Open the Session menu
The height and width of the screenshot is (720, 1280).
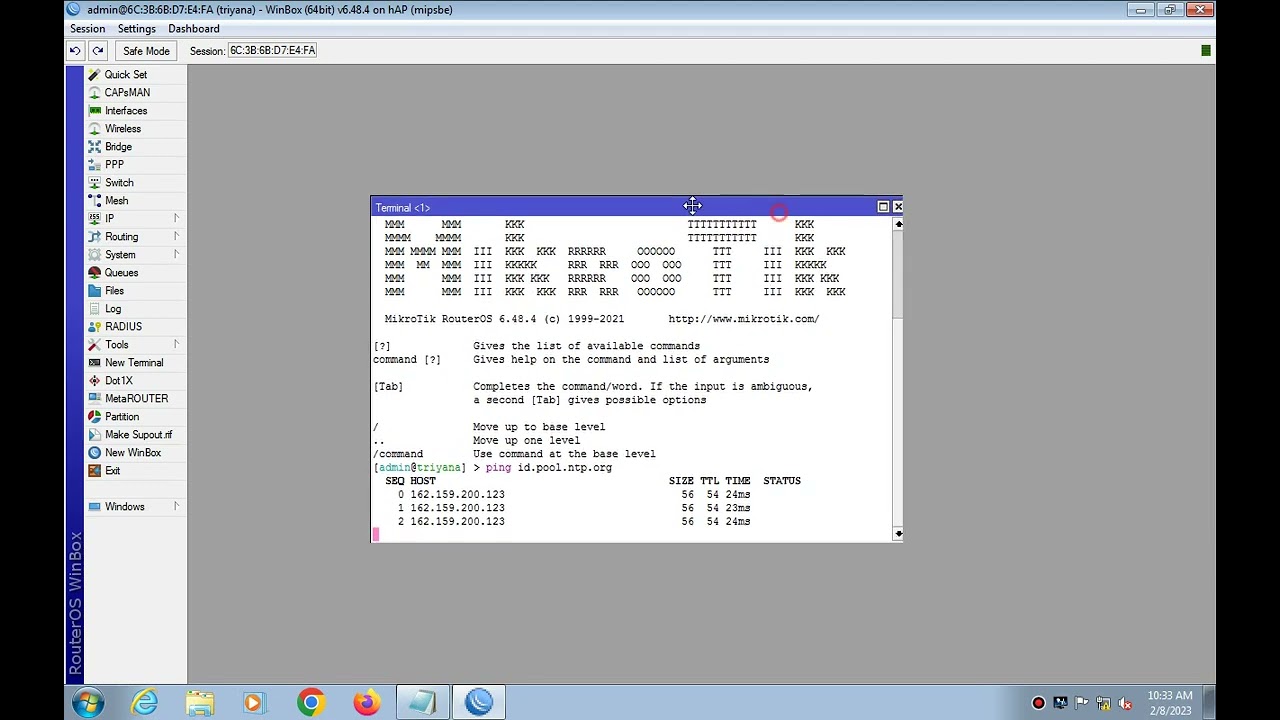87,29
